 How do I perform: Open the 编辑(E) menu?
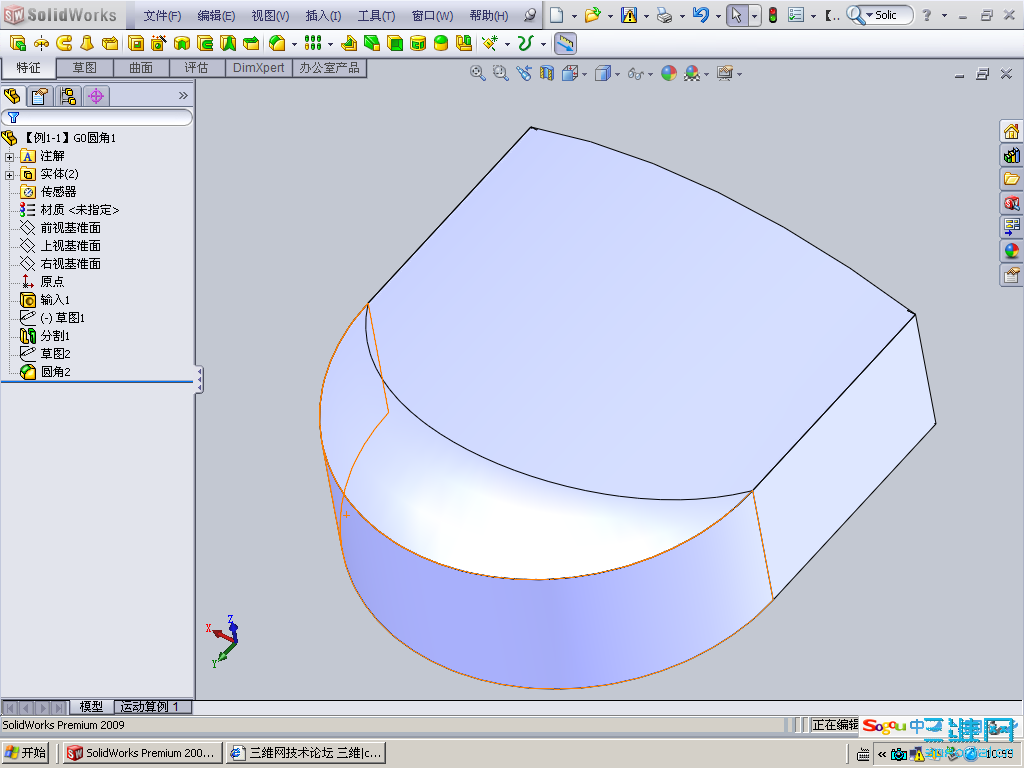point(216,16)
